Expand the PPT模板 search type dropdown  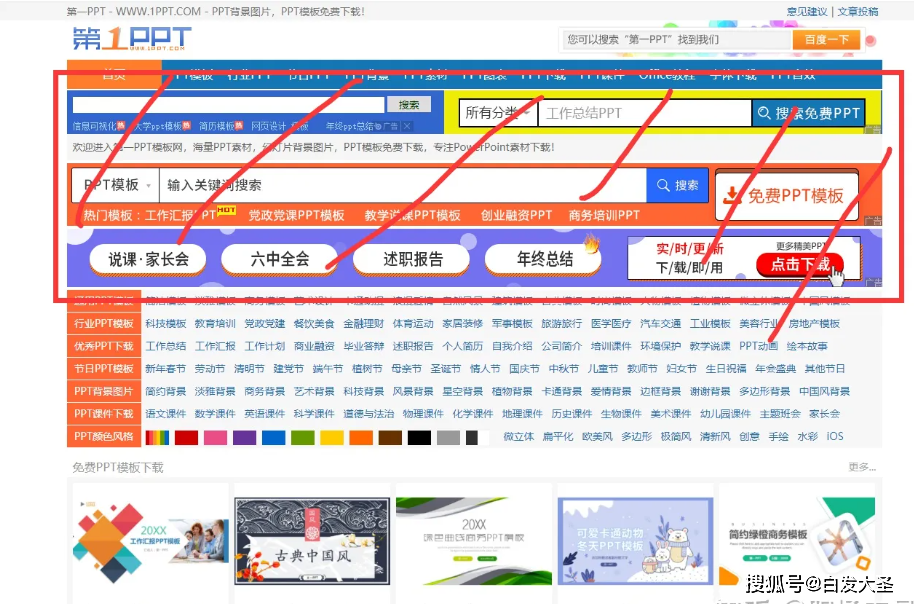(x=117, y=185)
